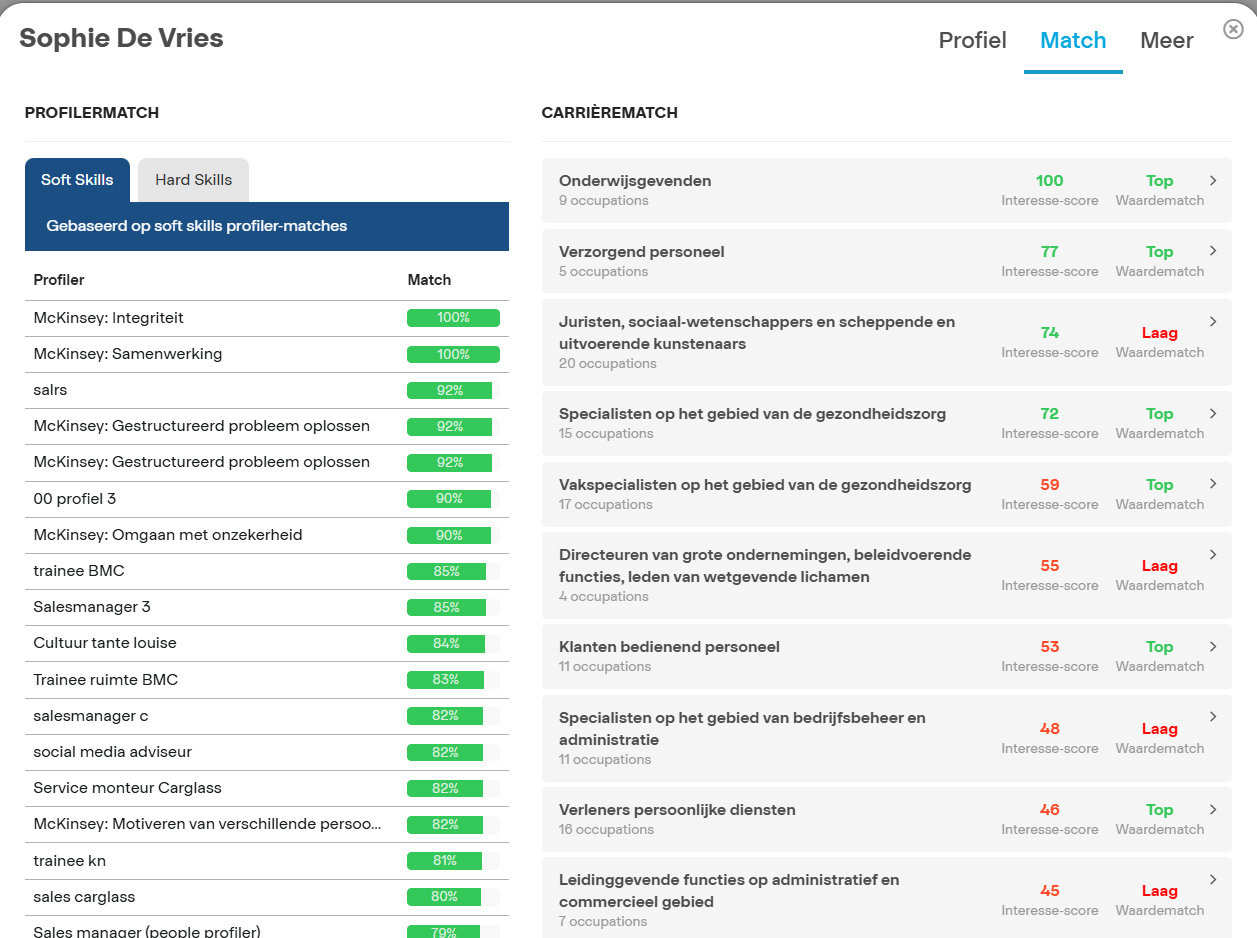Open the Meer tab
This screenshot has width=1257, height=938.
click(1166, 41)
